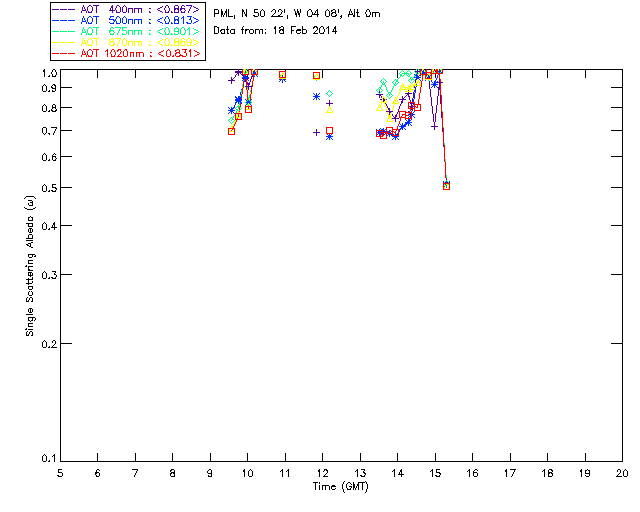640x512 pixels.
Task: Click x-axis label 20
Action: 622,473
